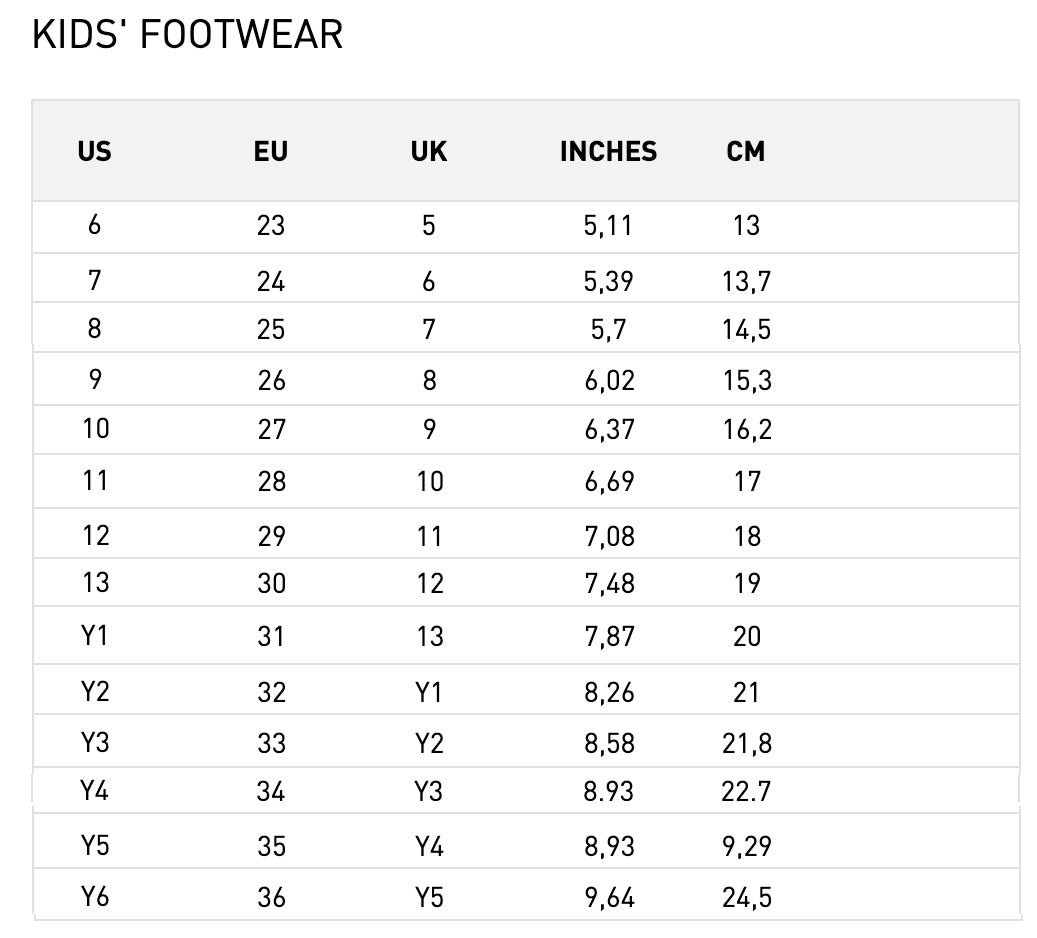Click the 8,26 inches value
This screenshot has width=1037, height=938.
pos(609,693)
